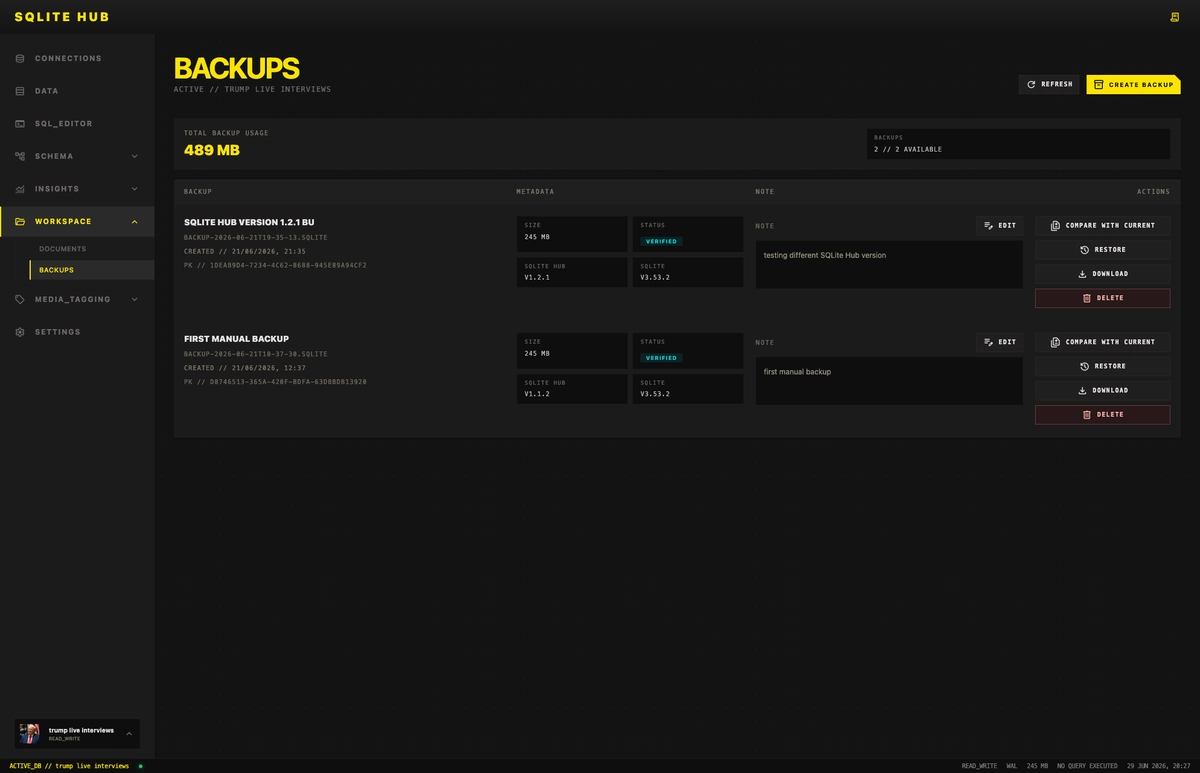This screenshot has height=773, width=1200.
Task: Expand the Schema section chevron
Action: click(x=135, y=156)
